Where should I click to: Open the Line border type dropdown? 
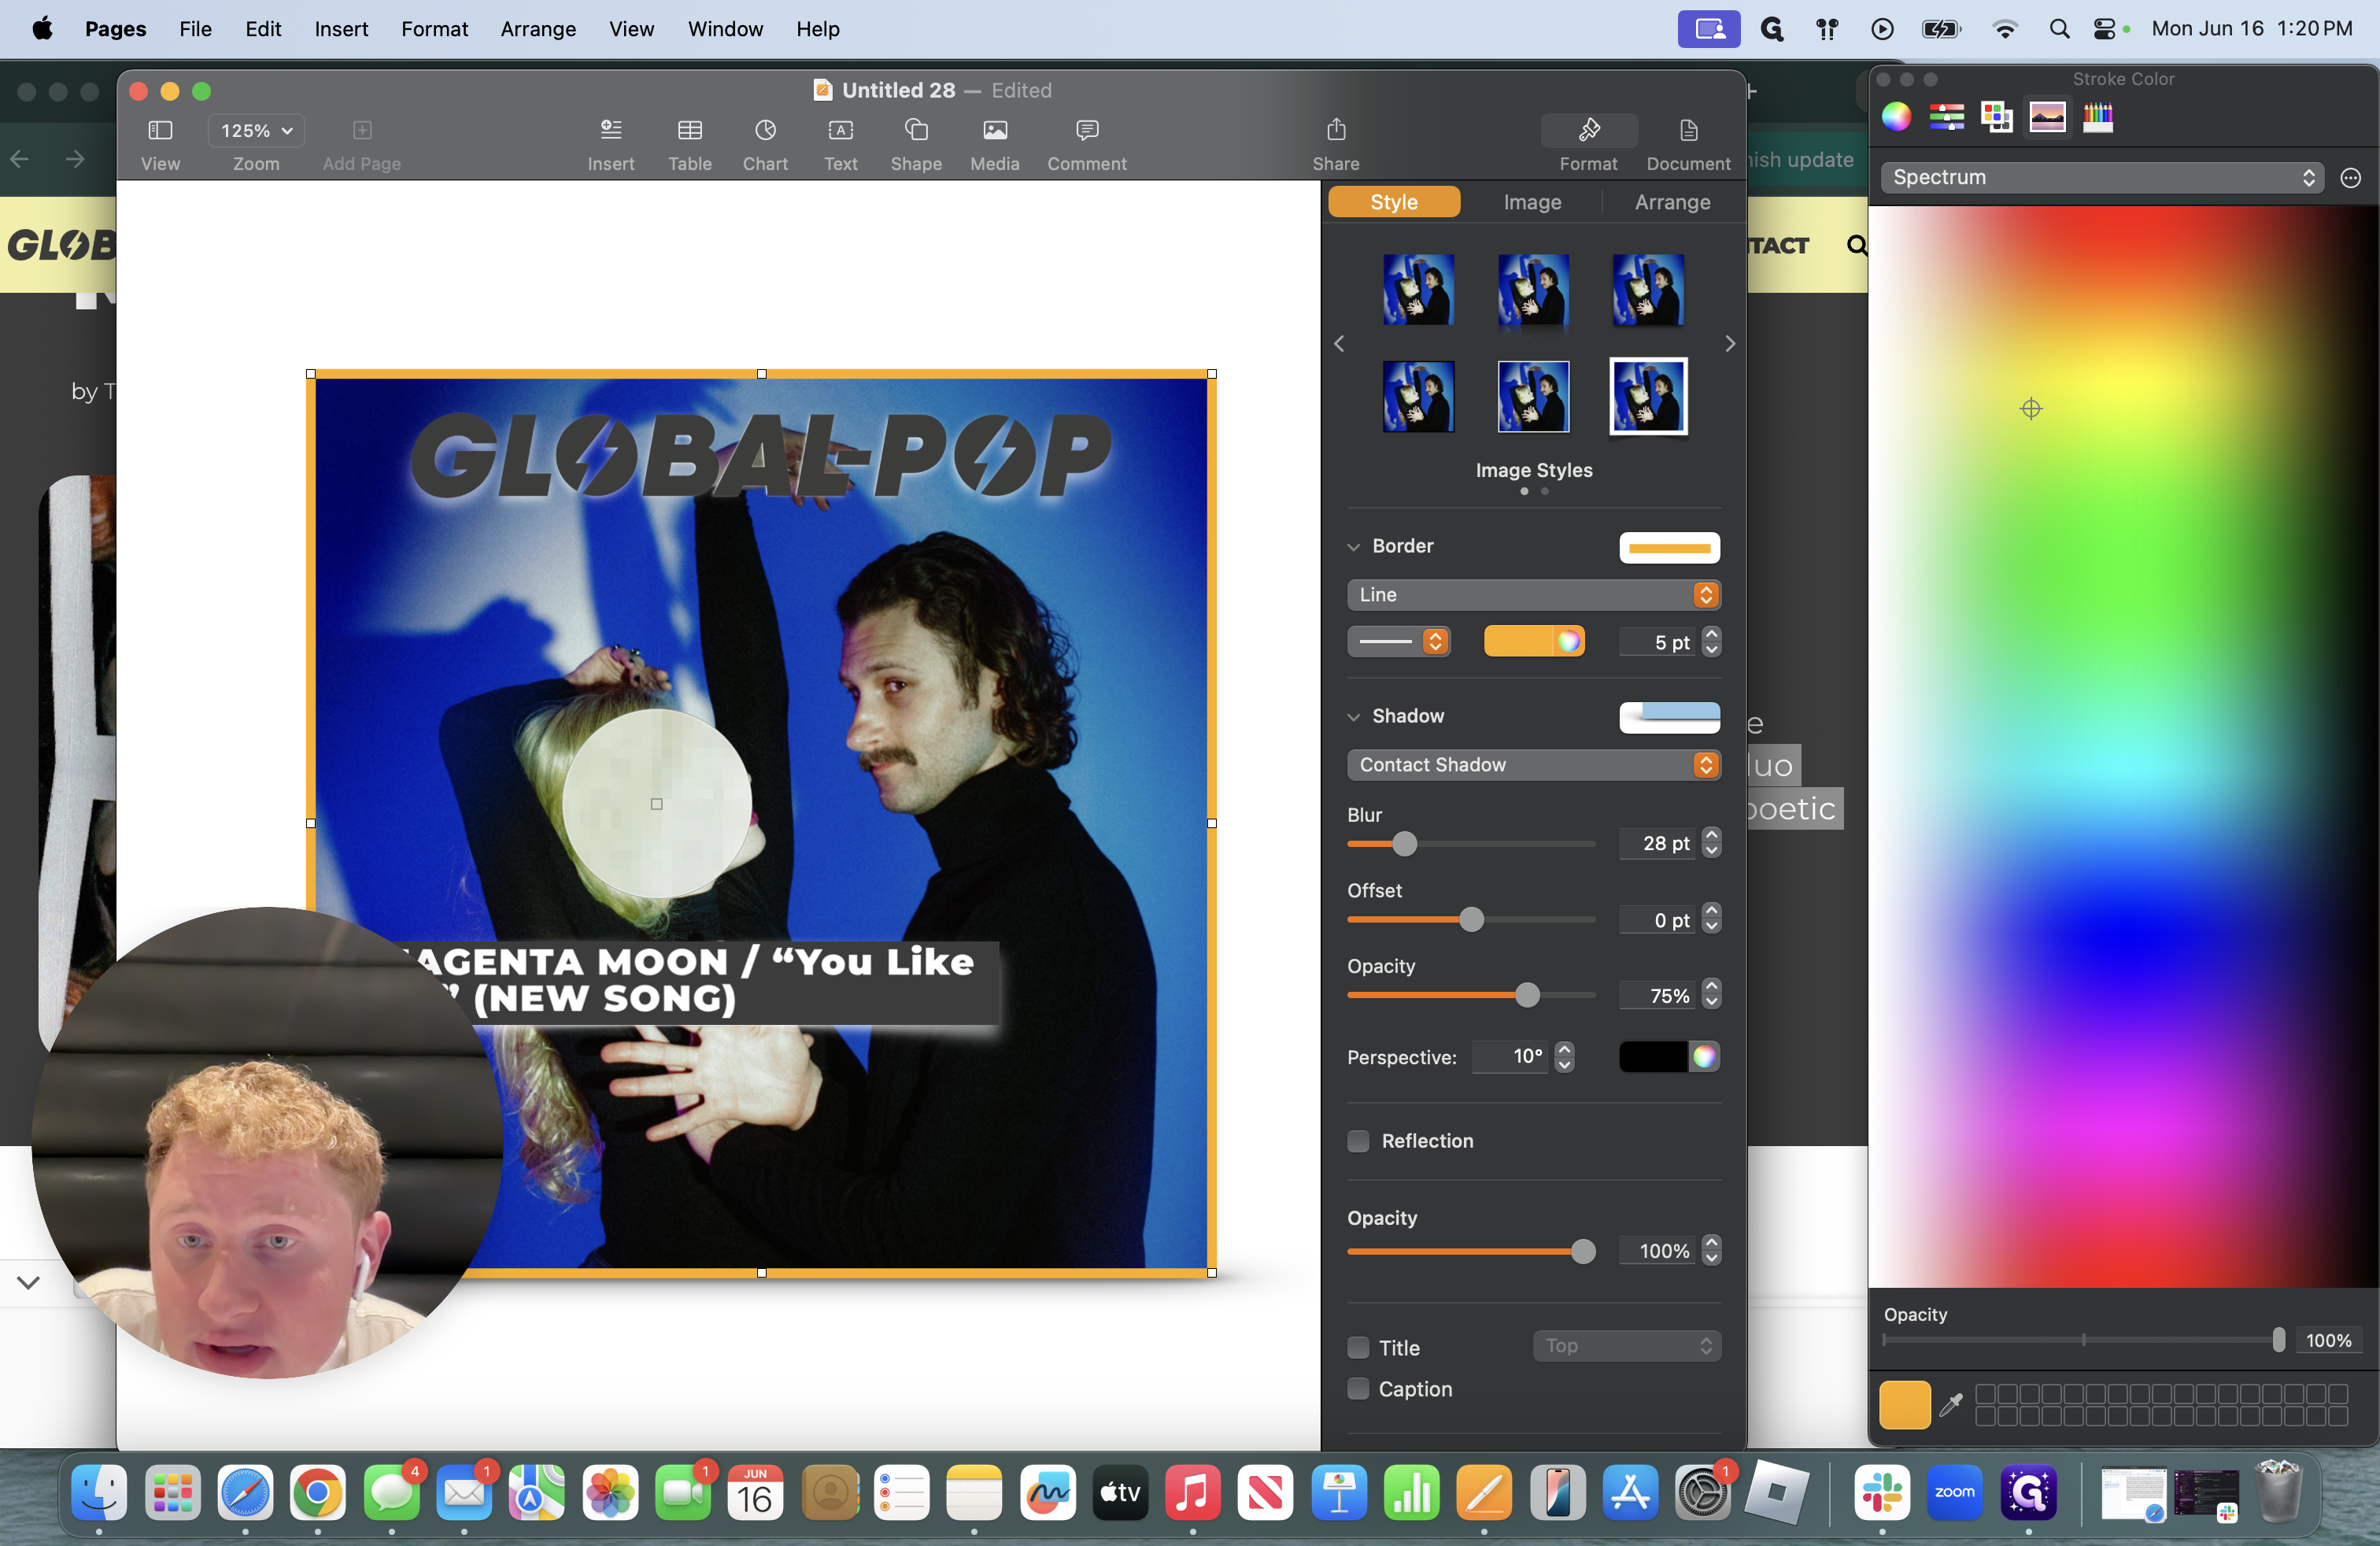click(x=1533, y=594)
